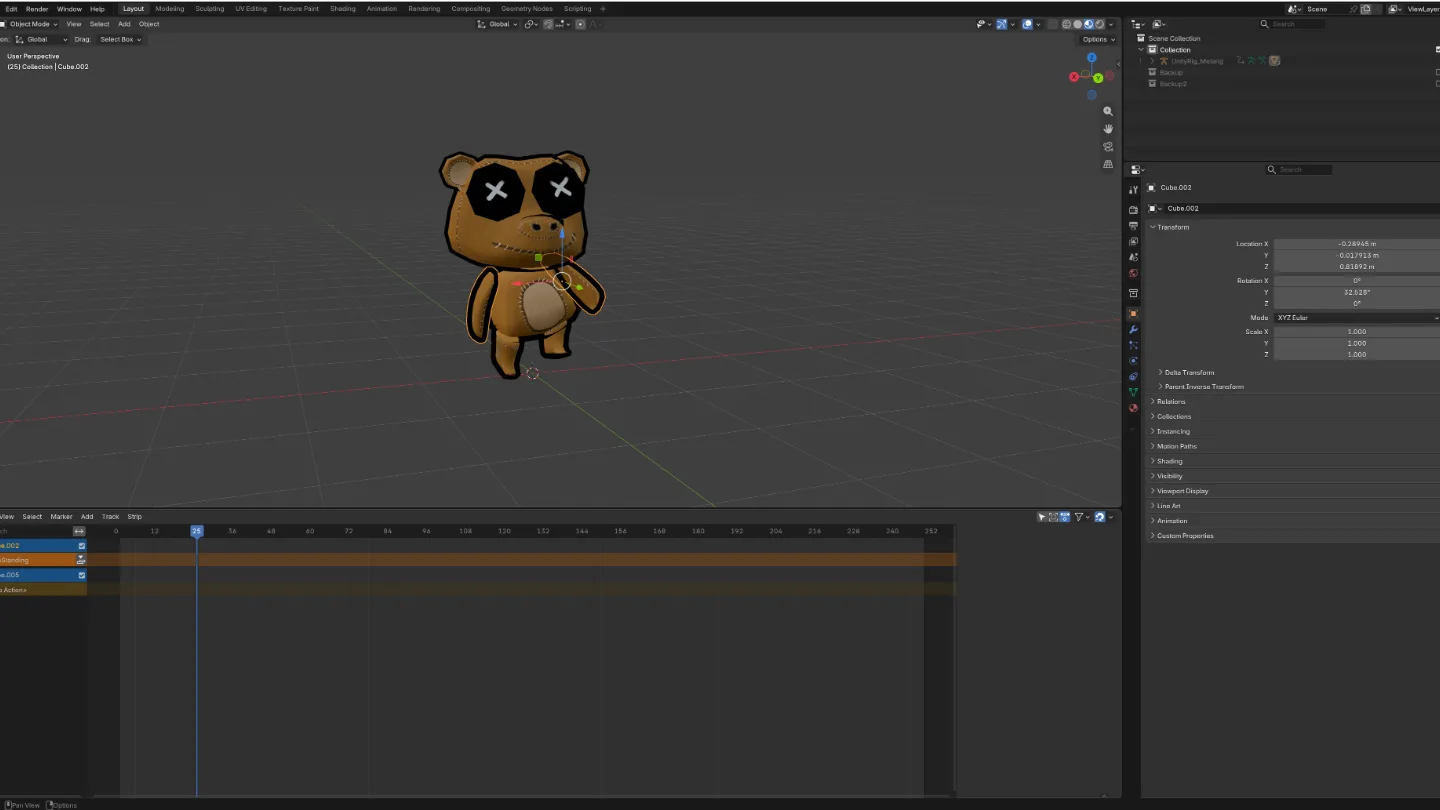The width and height of the screenshot is (1440, 810).
Task: Expand the Delta Transform subpanel
Action: 1161,372
